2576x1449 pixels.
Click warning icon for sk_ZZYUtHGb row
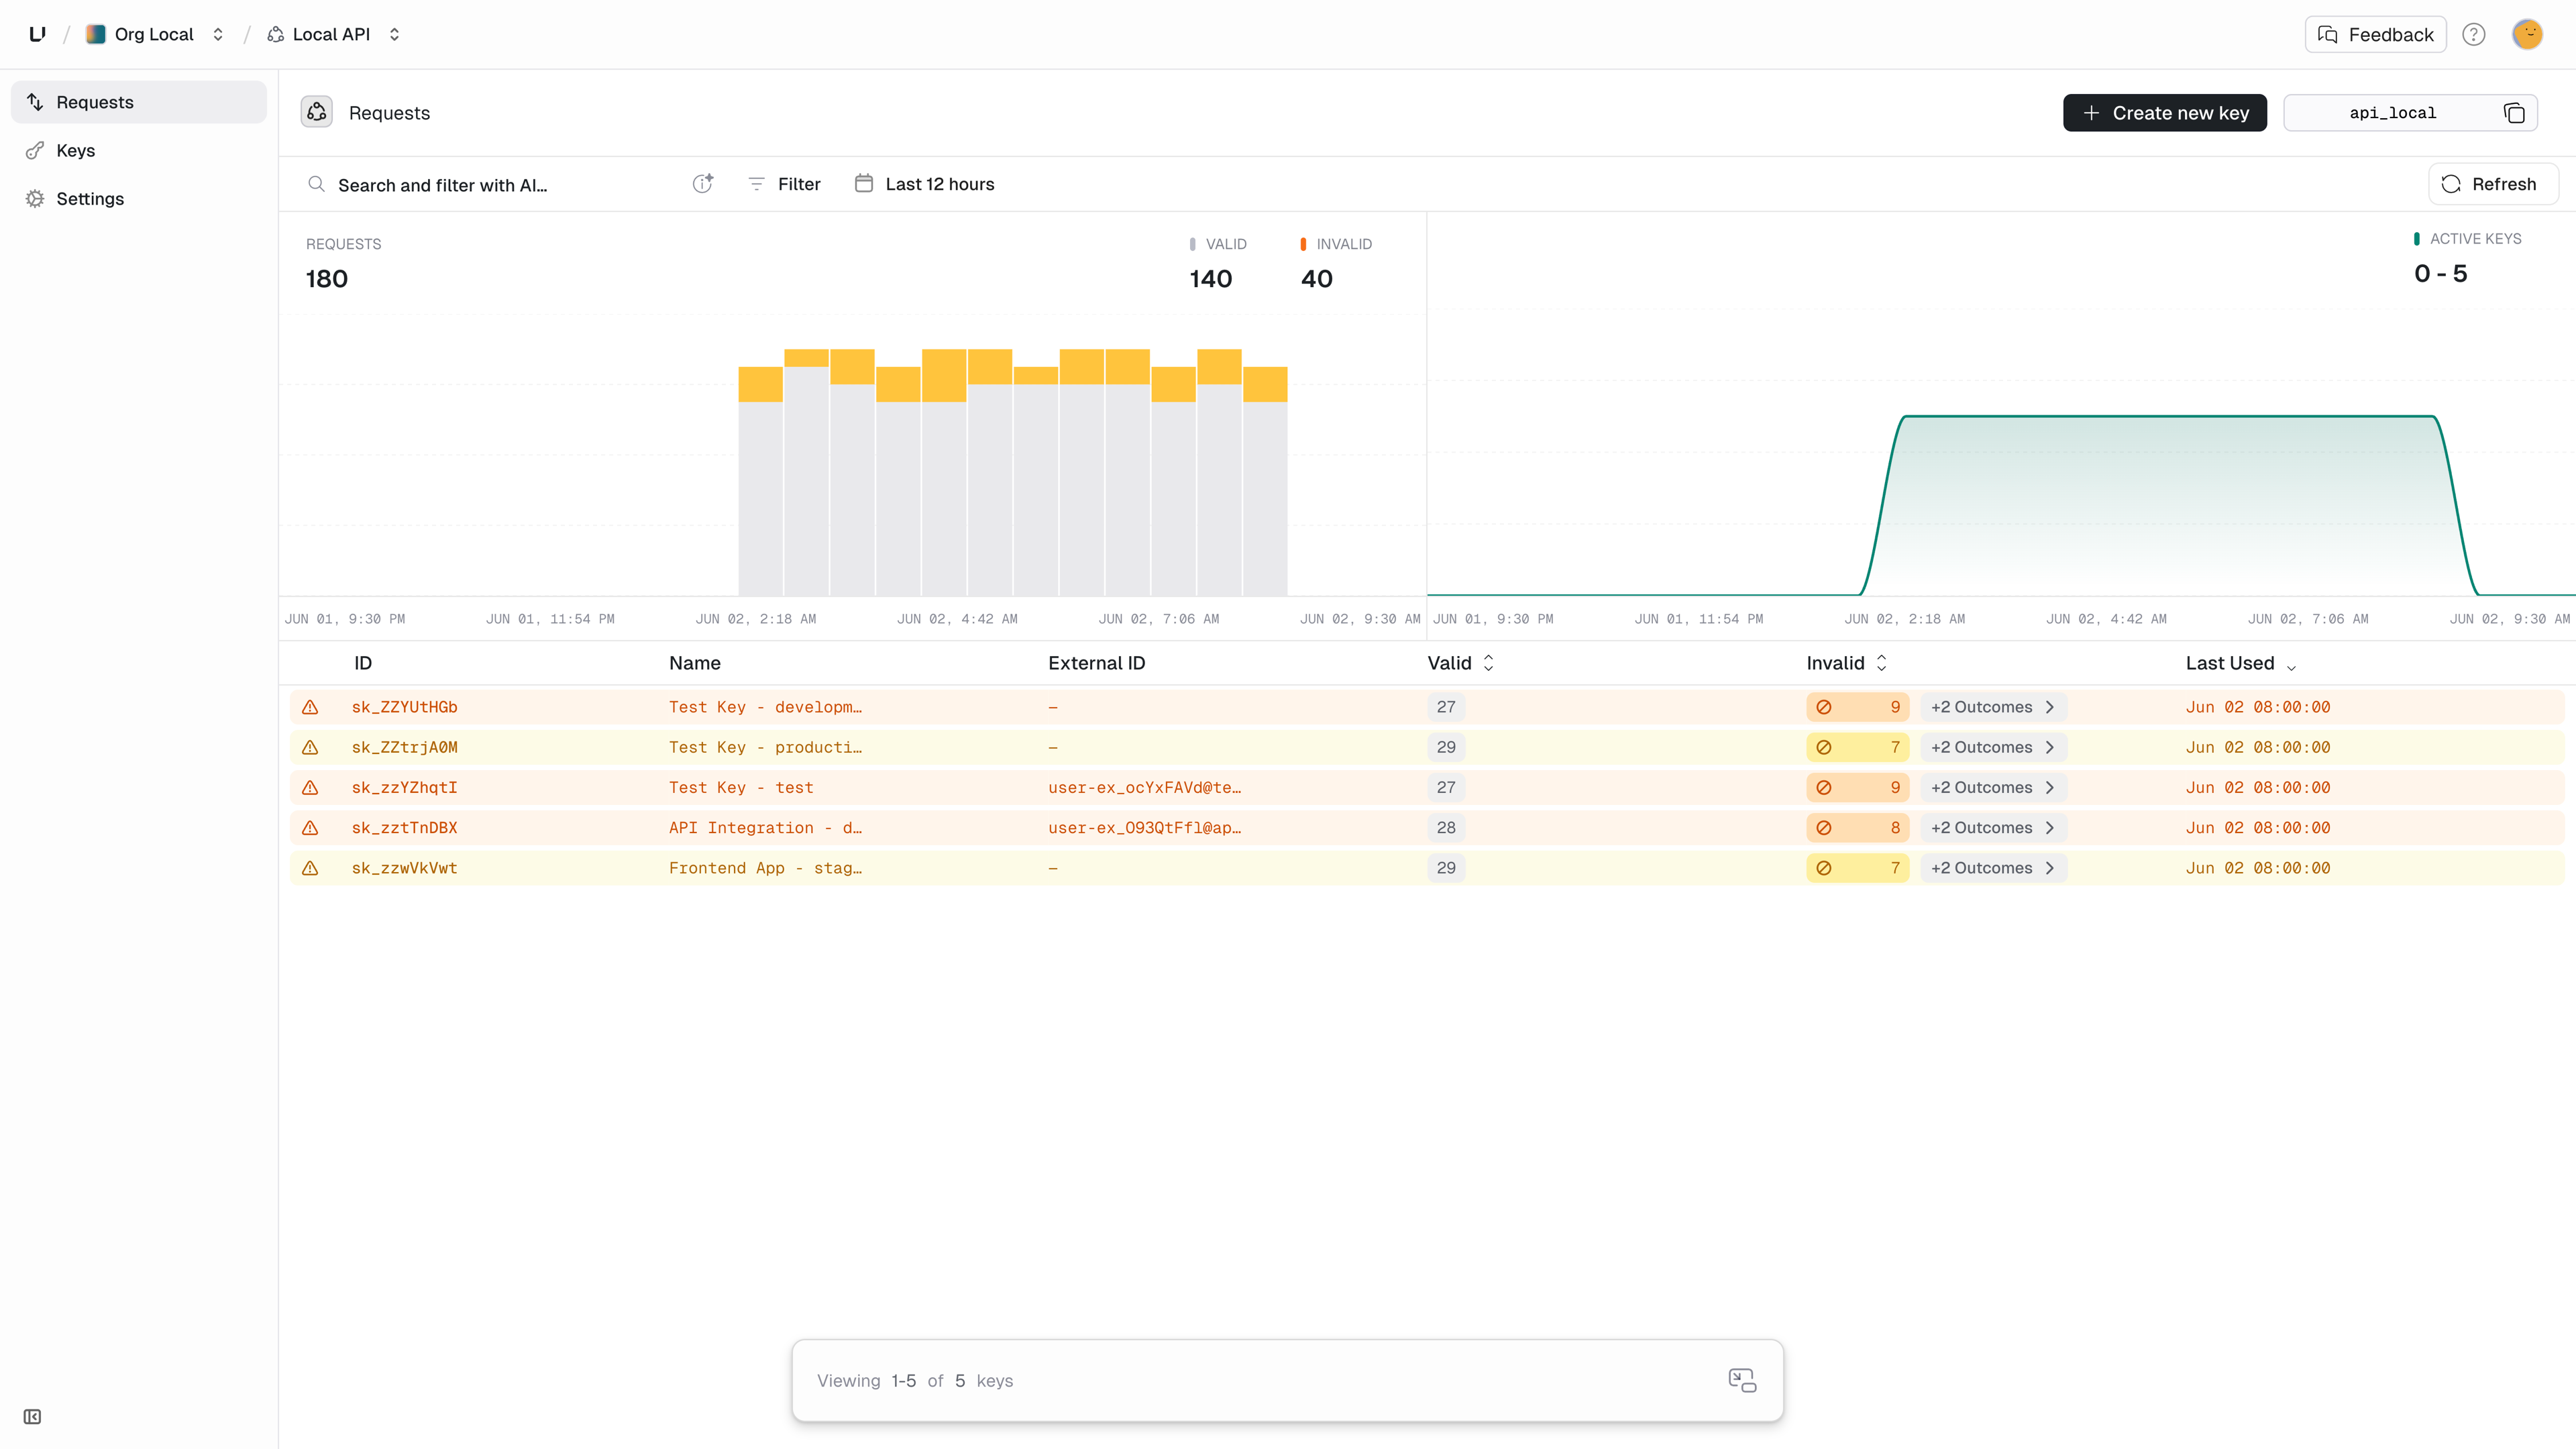coord(310,707)
